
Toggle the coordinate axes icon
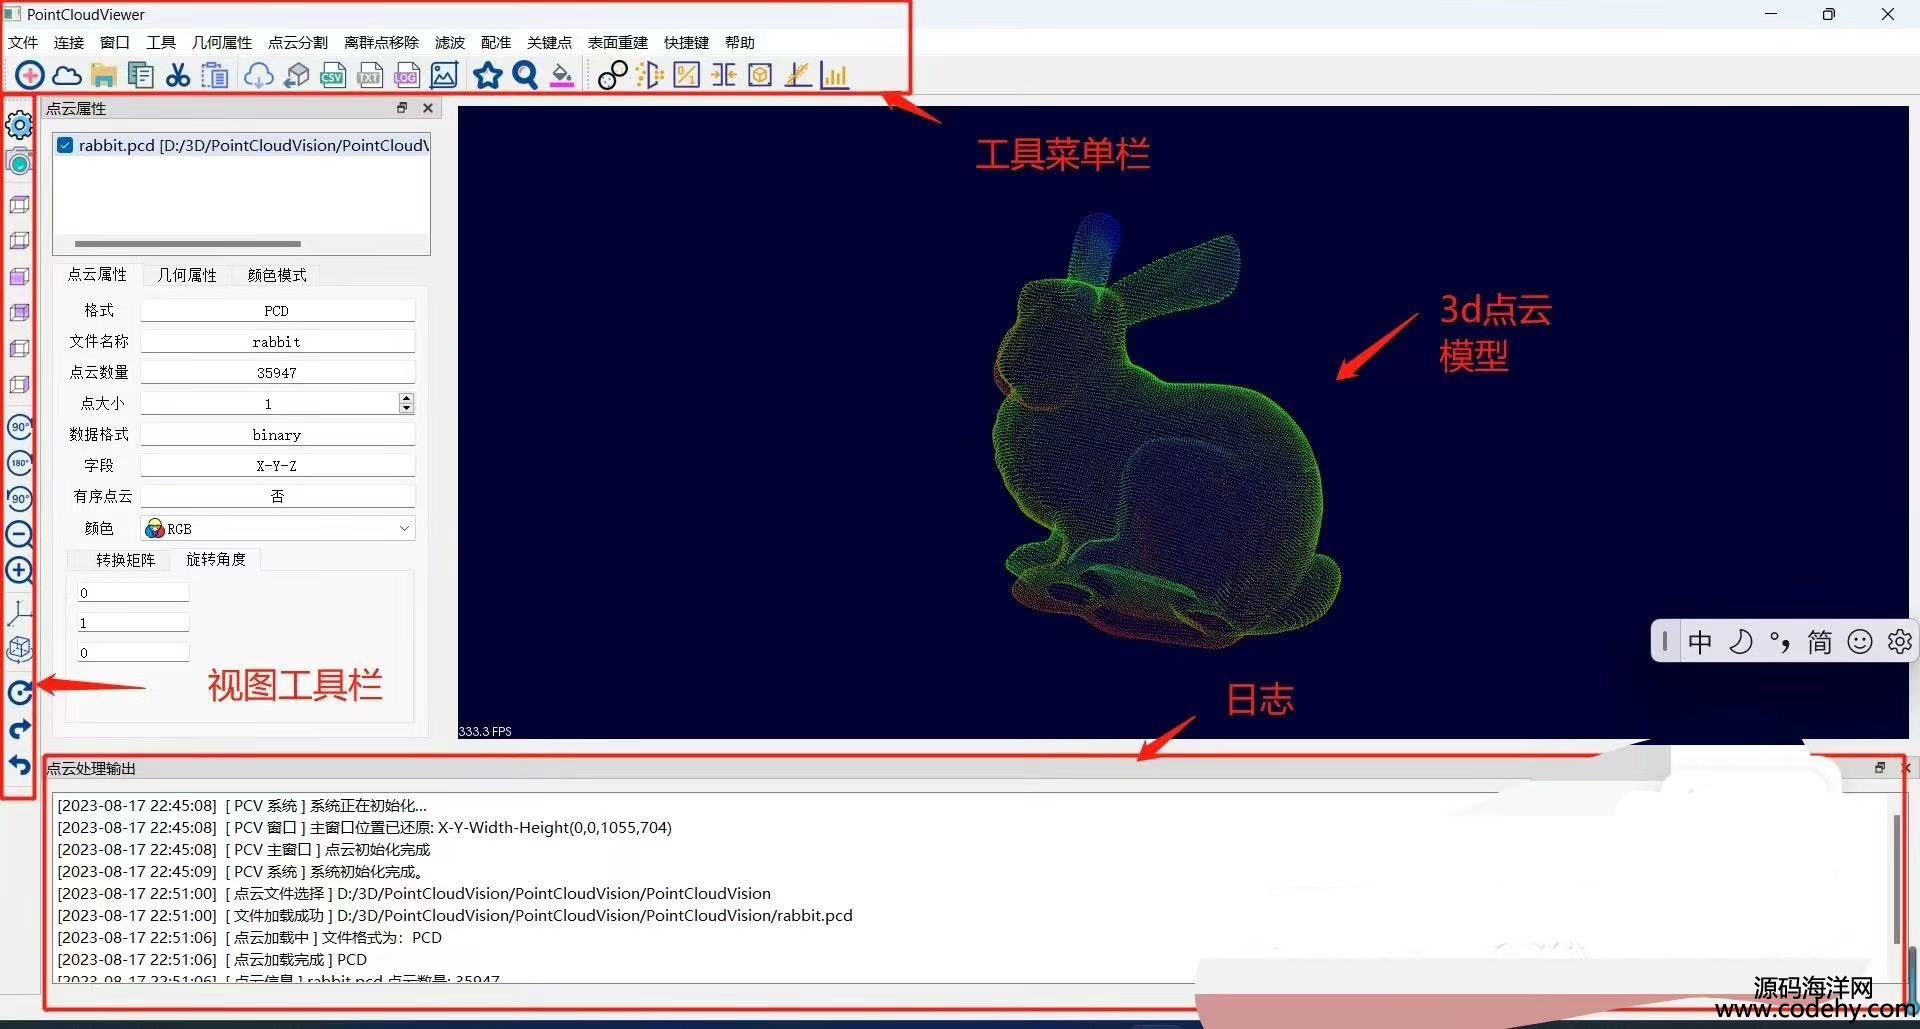point(19,612)
